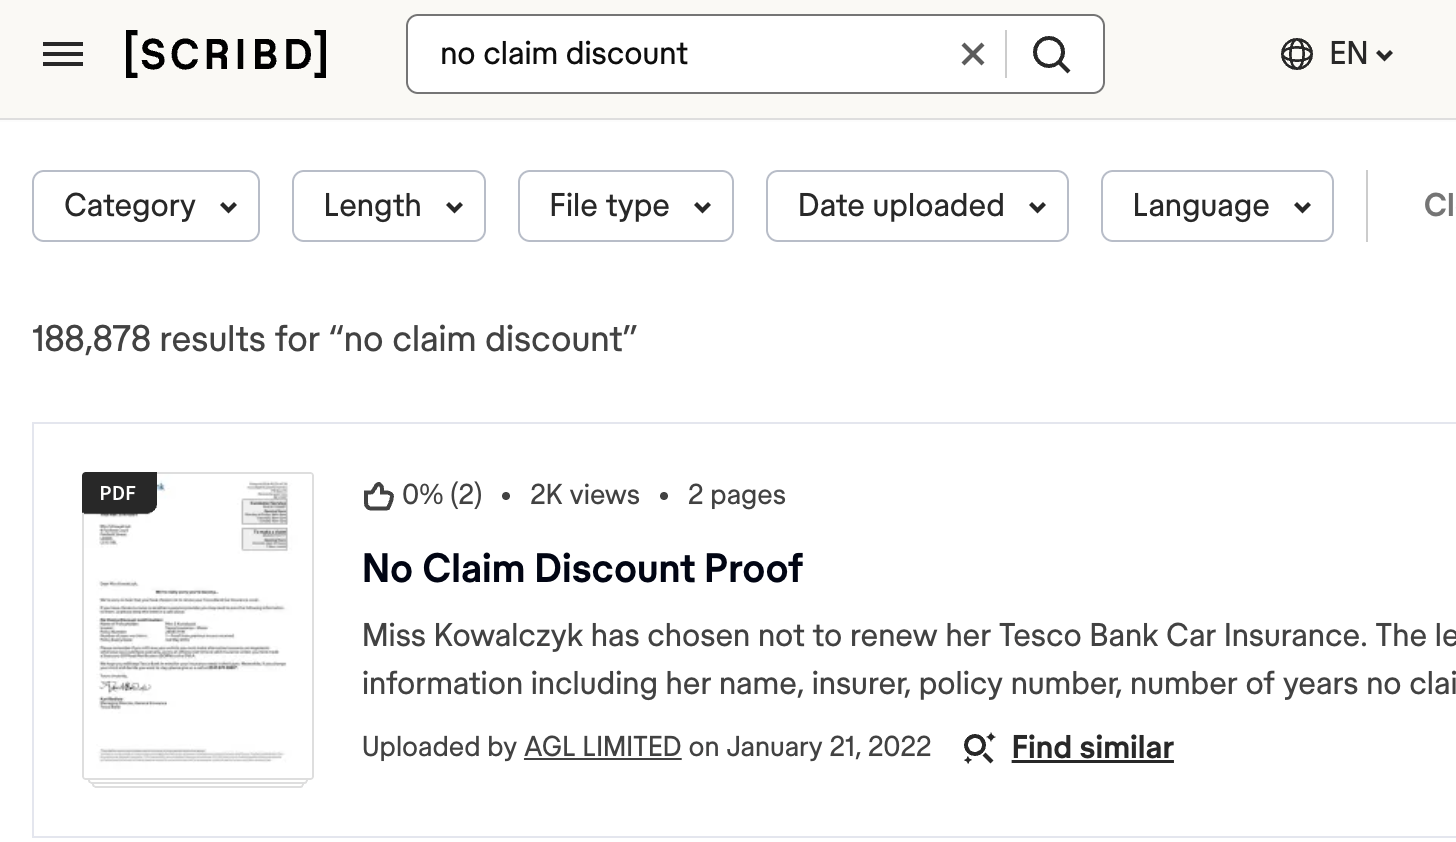Click the magnifying glass search icon
1456x842 pixels.
(1051, 54)
